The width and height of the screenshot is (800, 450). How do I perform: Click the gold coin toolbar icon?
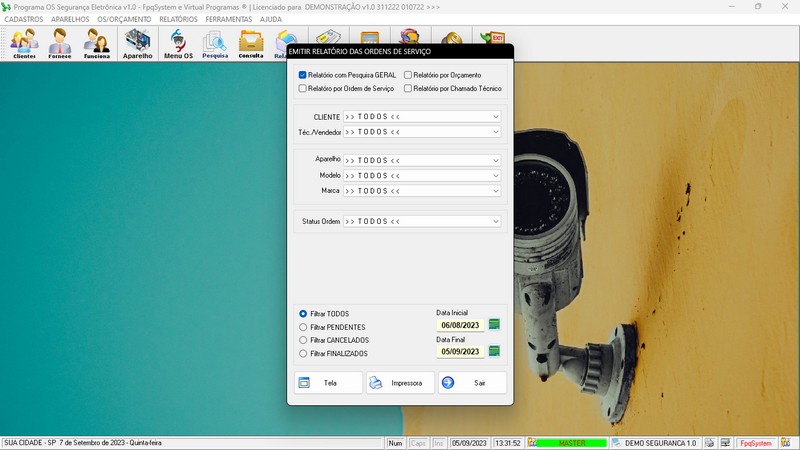point(452,37)
